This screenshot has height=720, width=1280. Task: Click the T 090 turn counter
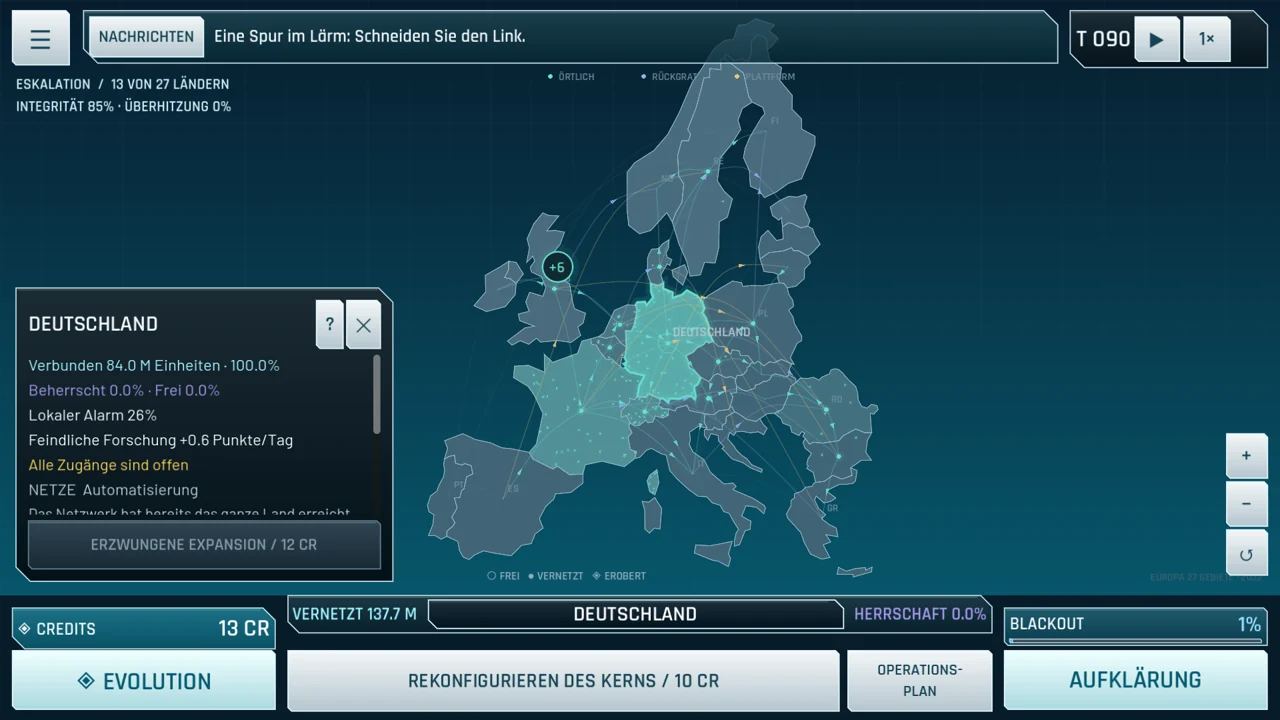[1103, 39]
